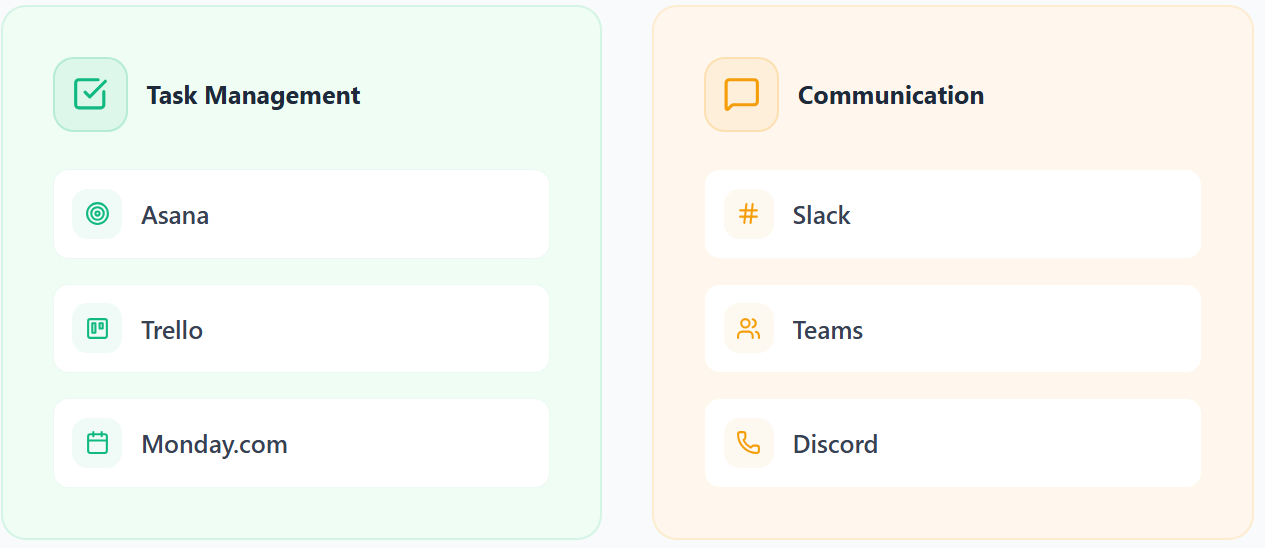Click the Discord phone icon

(748, 443)
